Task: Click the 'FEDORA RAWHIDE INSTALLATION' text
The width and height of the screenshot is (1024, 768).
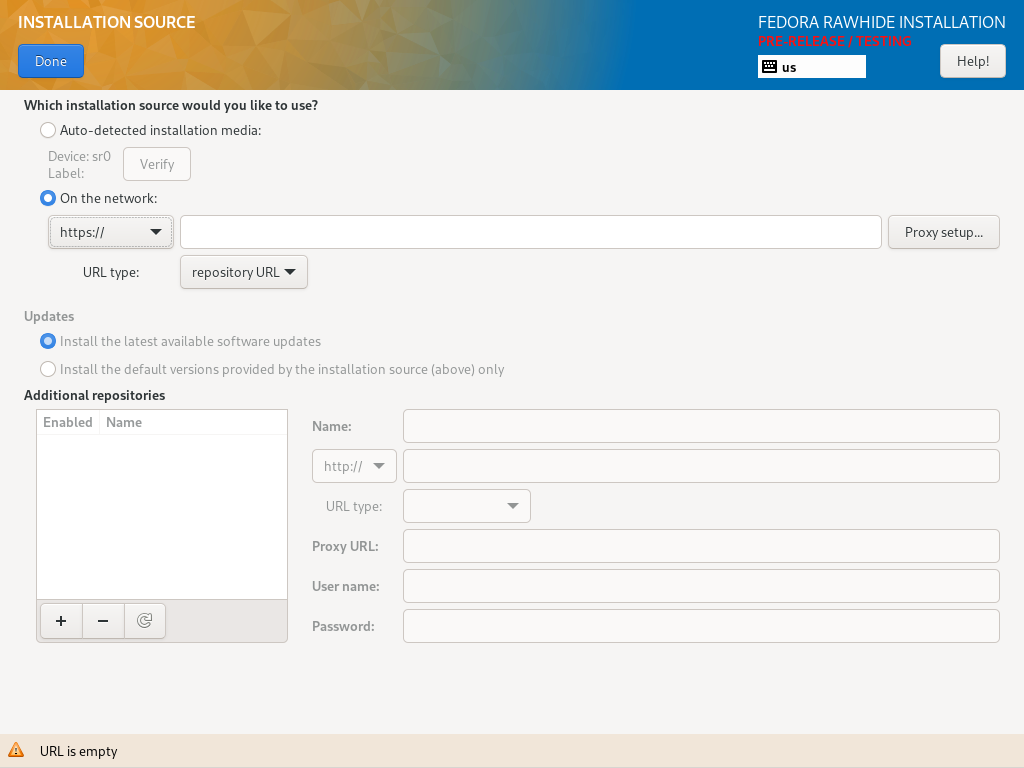Action: (x=882, y=22)
